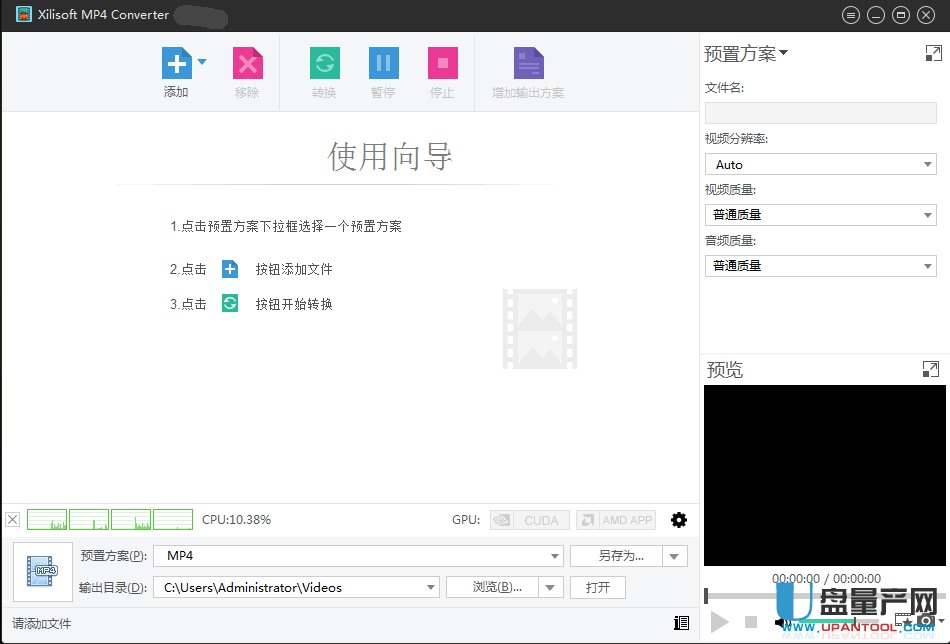Select the 移除 (Remove) toolbar icon

coord(246,62)
